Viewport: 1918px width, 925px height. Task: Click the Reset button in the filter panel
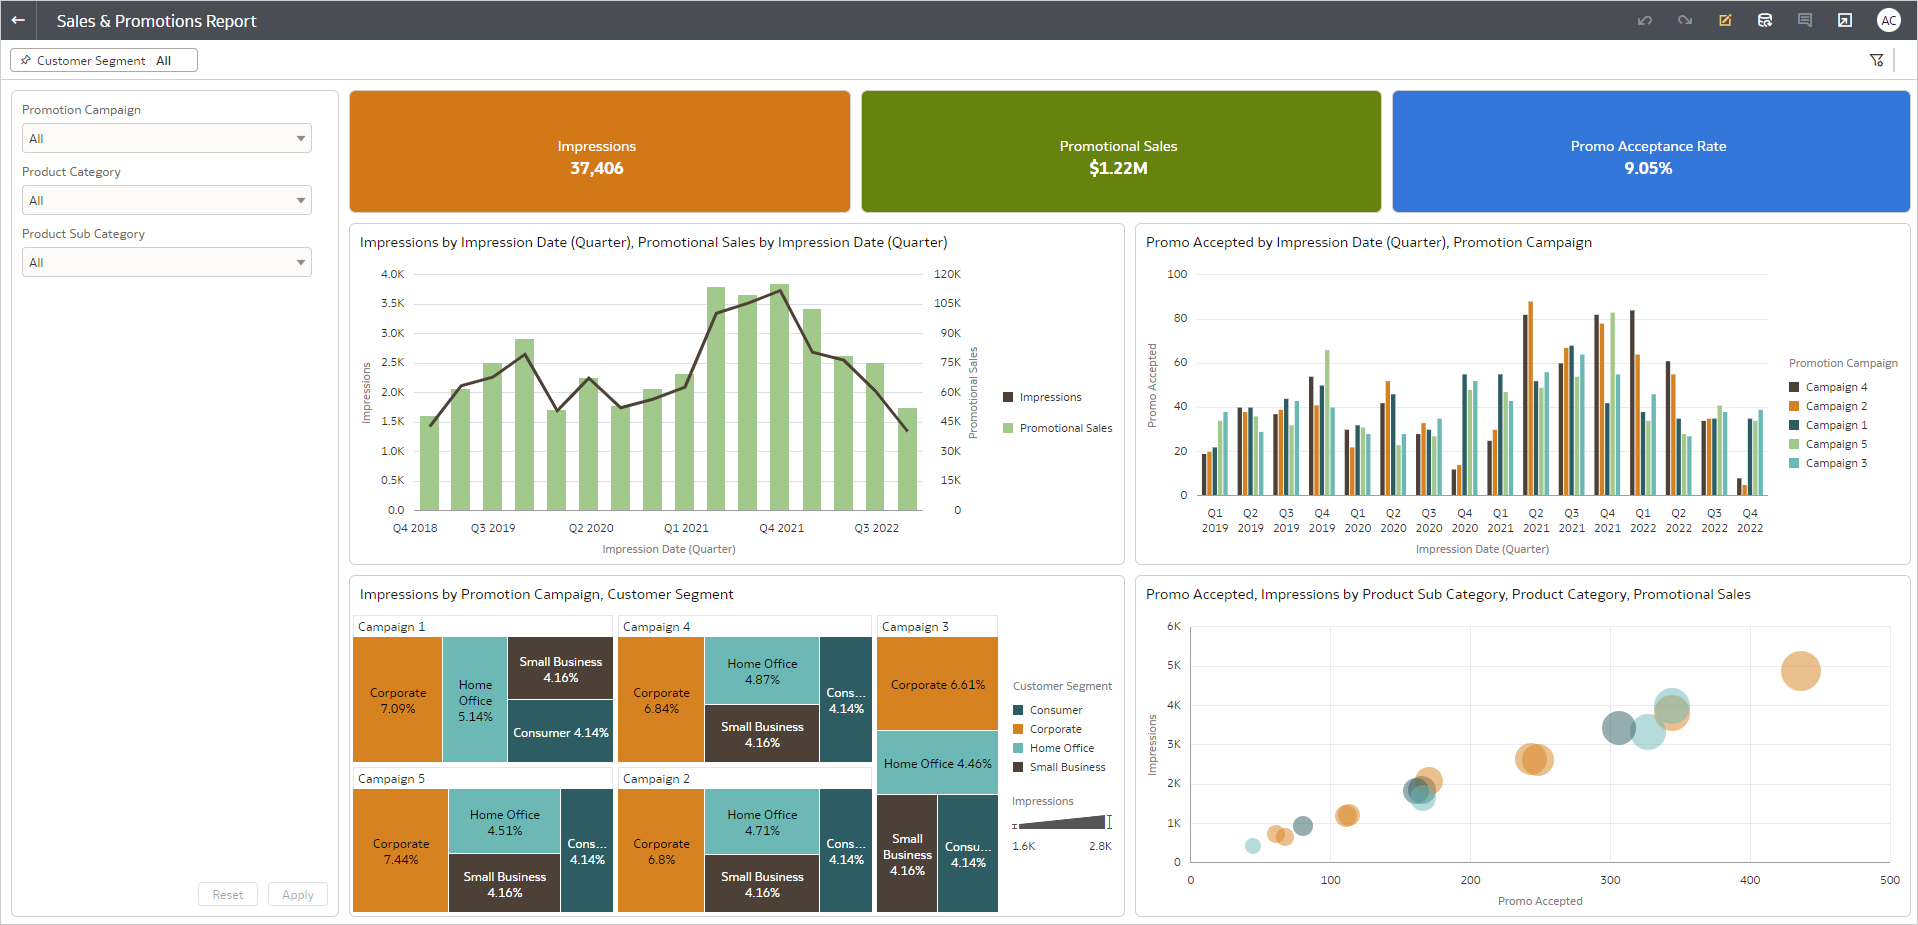coord(228,894)
